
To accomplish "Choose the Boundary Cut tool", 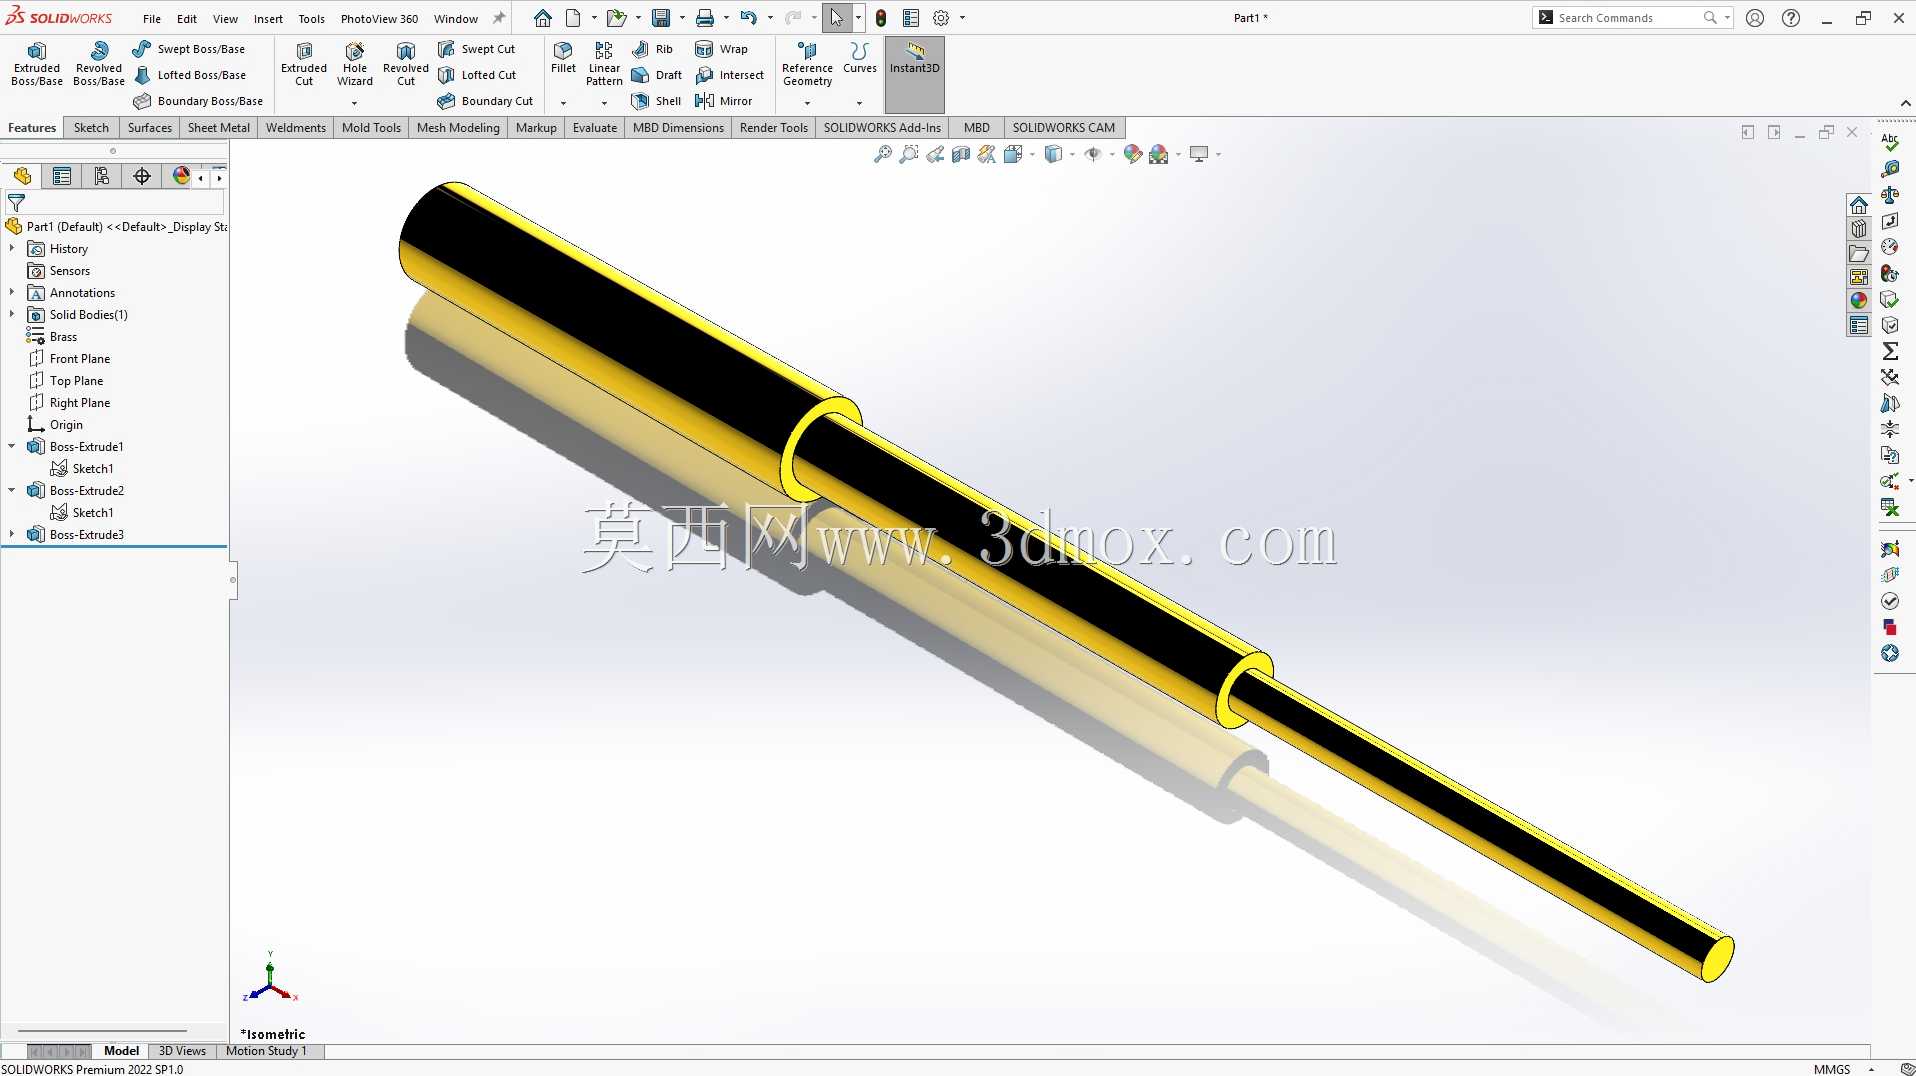I will point(486,101).
